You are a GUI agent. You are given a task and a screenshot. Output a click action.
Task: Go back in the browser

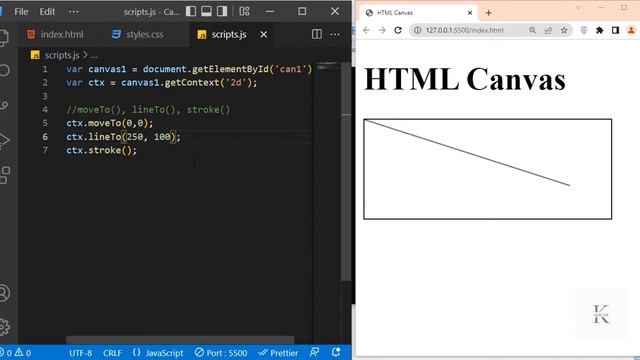coord(366,30)
